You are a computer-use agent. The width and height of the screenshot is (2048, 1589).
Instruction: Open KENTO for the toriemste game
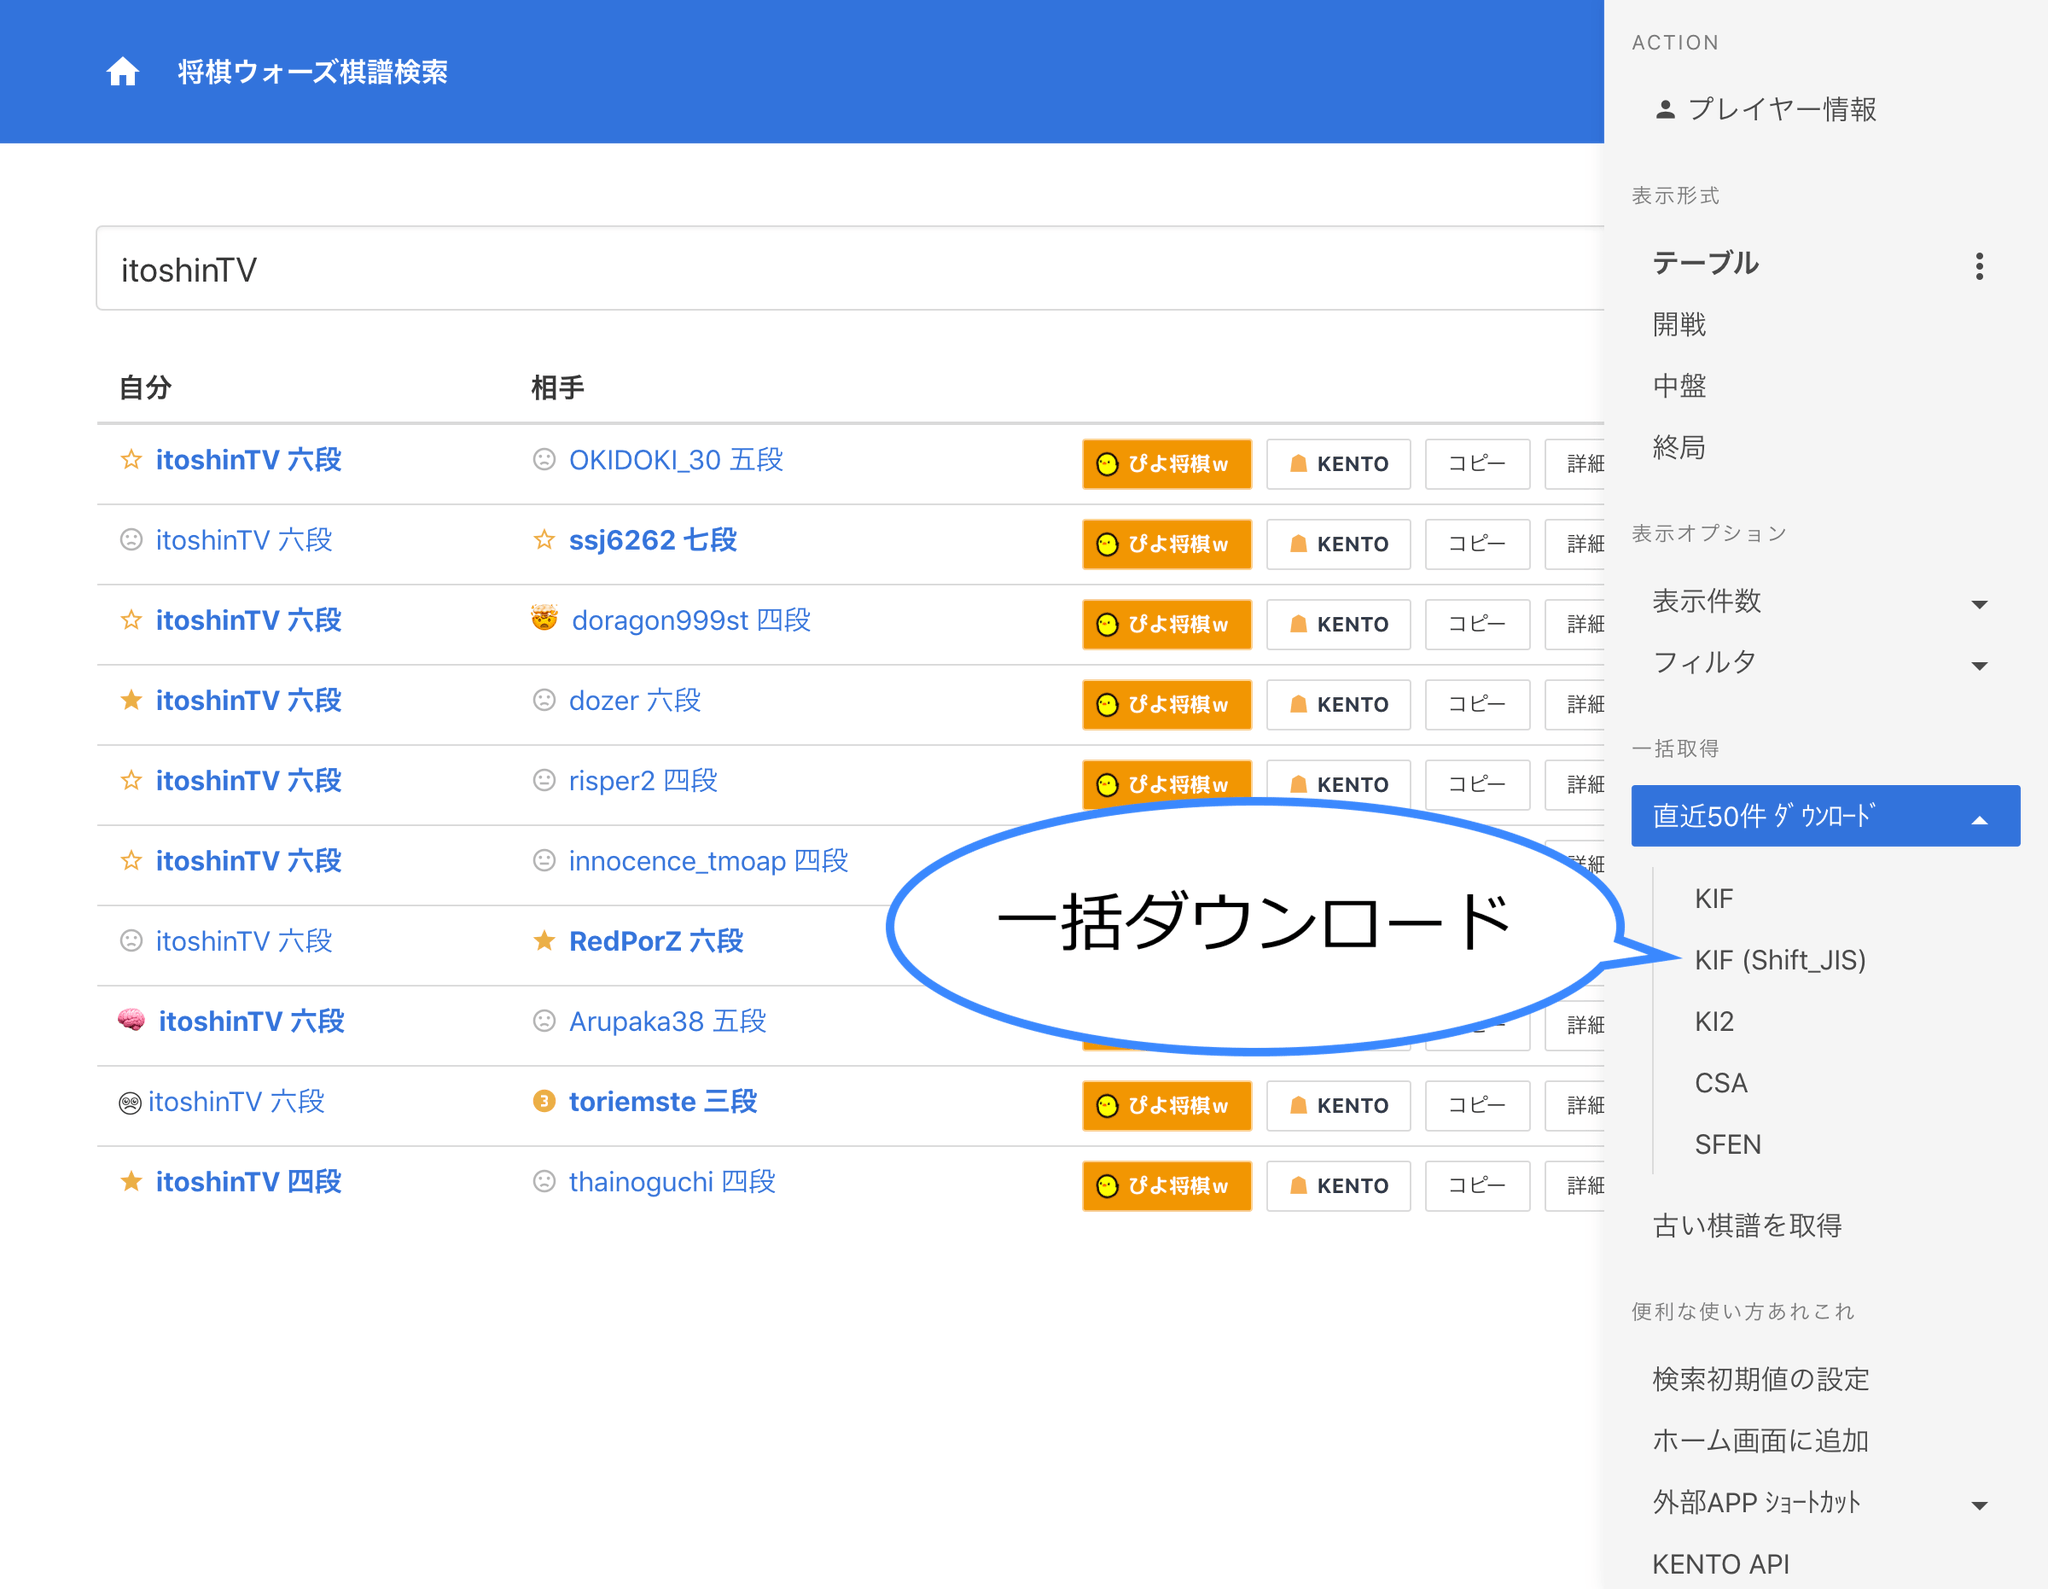[x=1338, y=1105]
